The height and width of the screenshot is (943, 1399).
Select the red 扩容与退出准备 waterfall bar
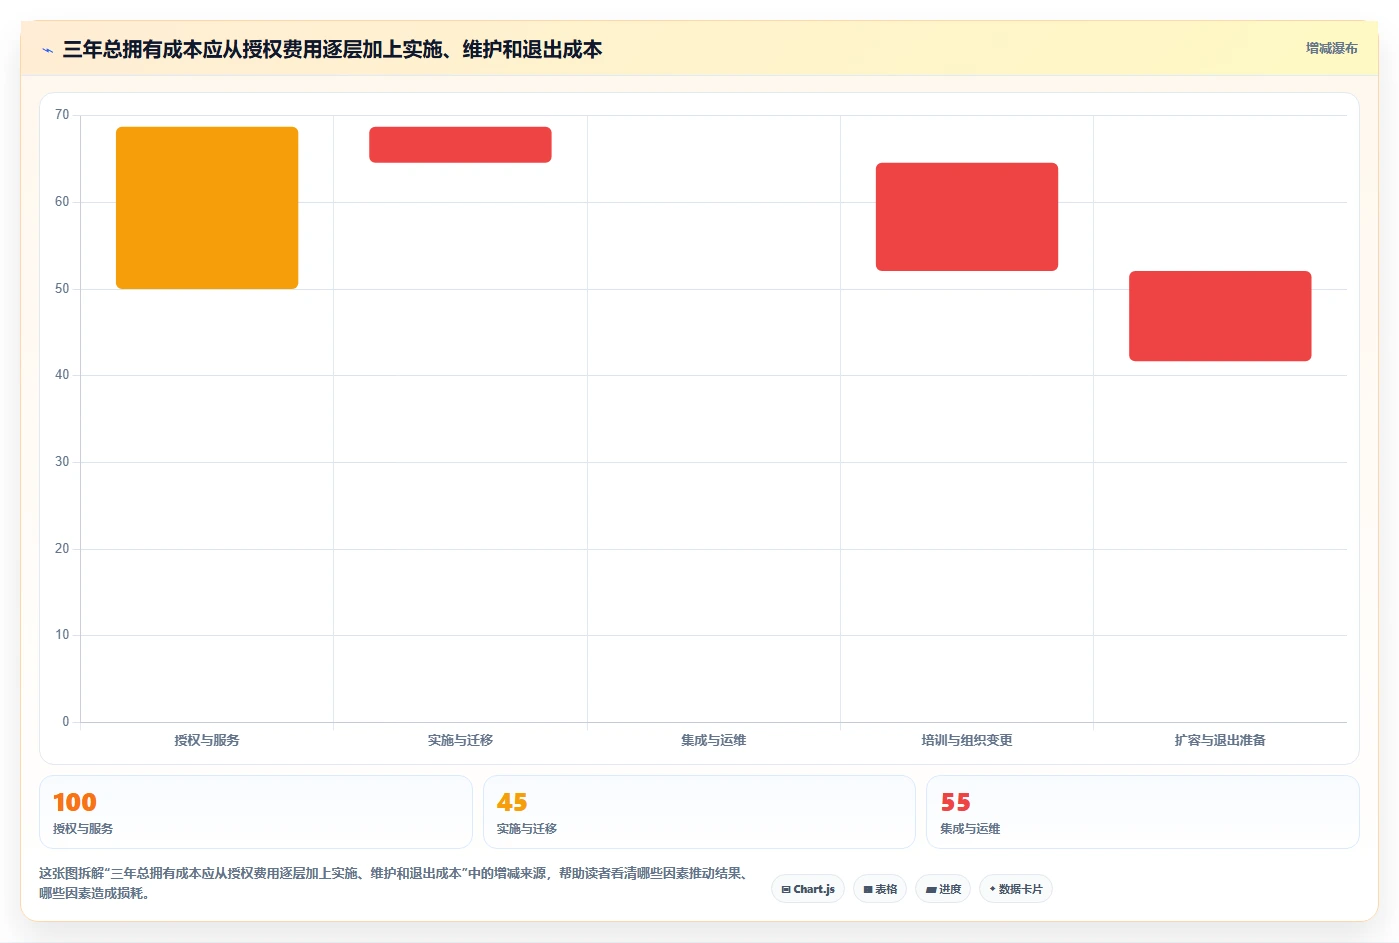1220,316
